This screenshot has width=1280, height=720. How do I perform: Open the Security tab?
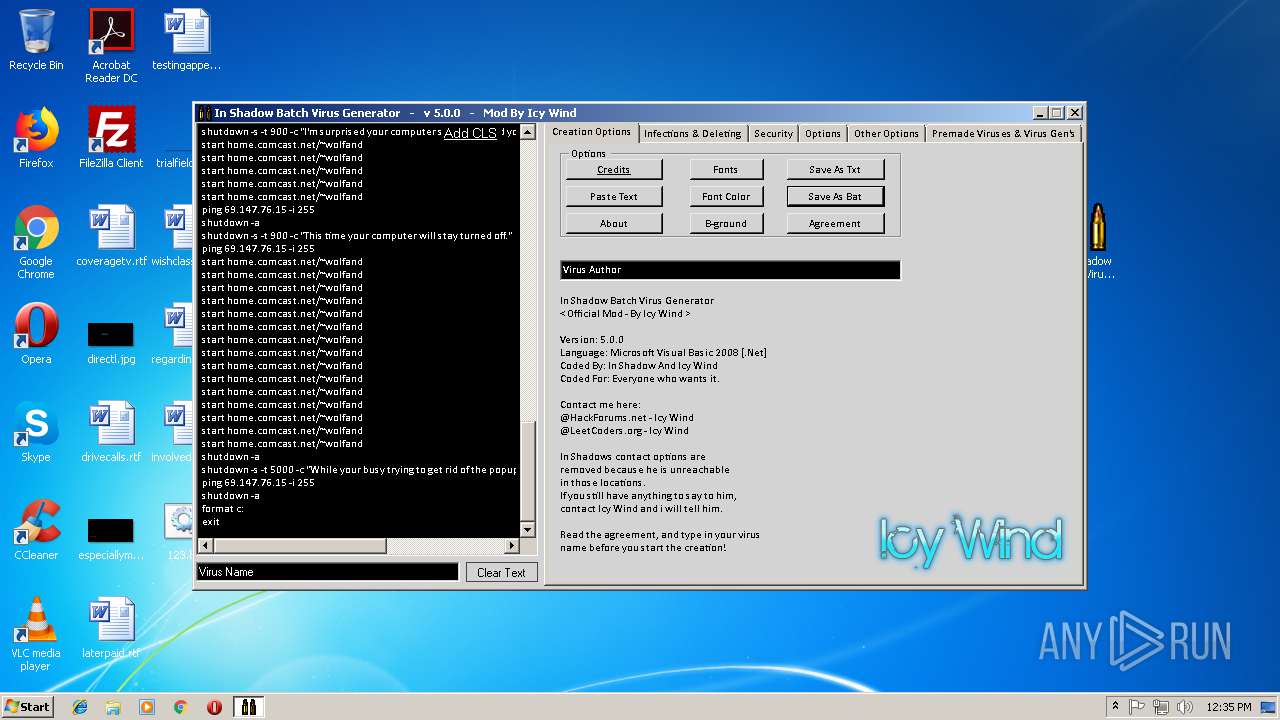click(773, 134)
